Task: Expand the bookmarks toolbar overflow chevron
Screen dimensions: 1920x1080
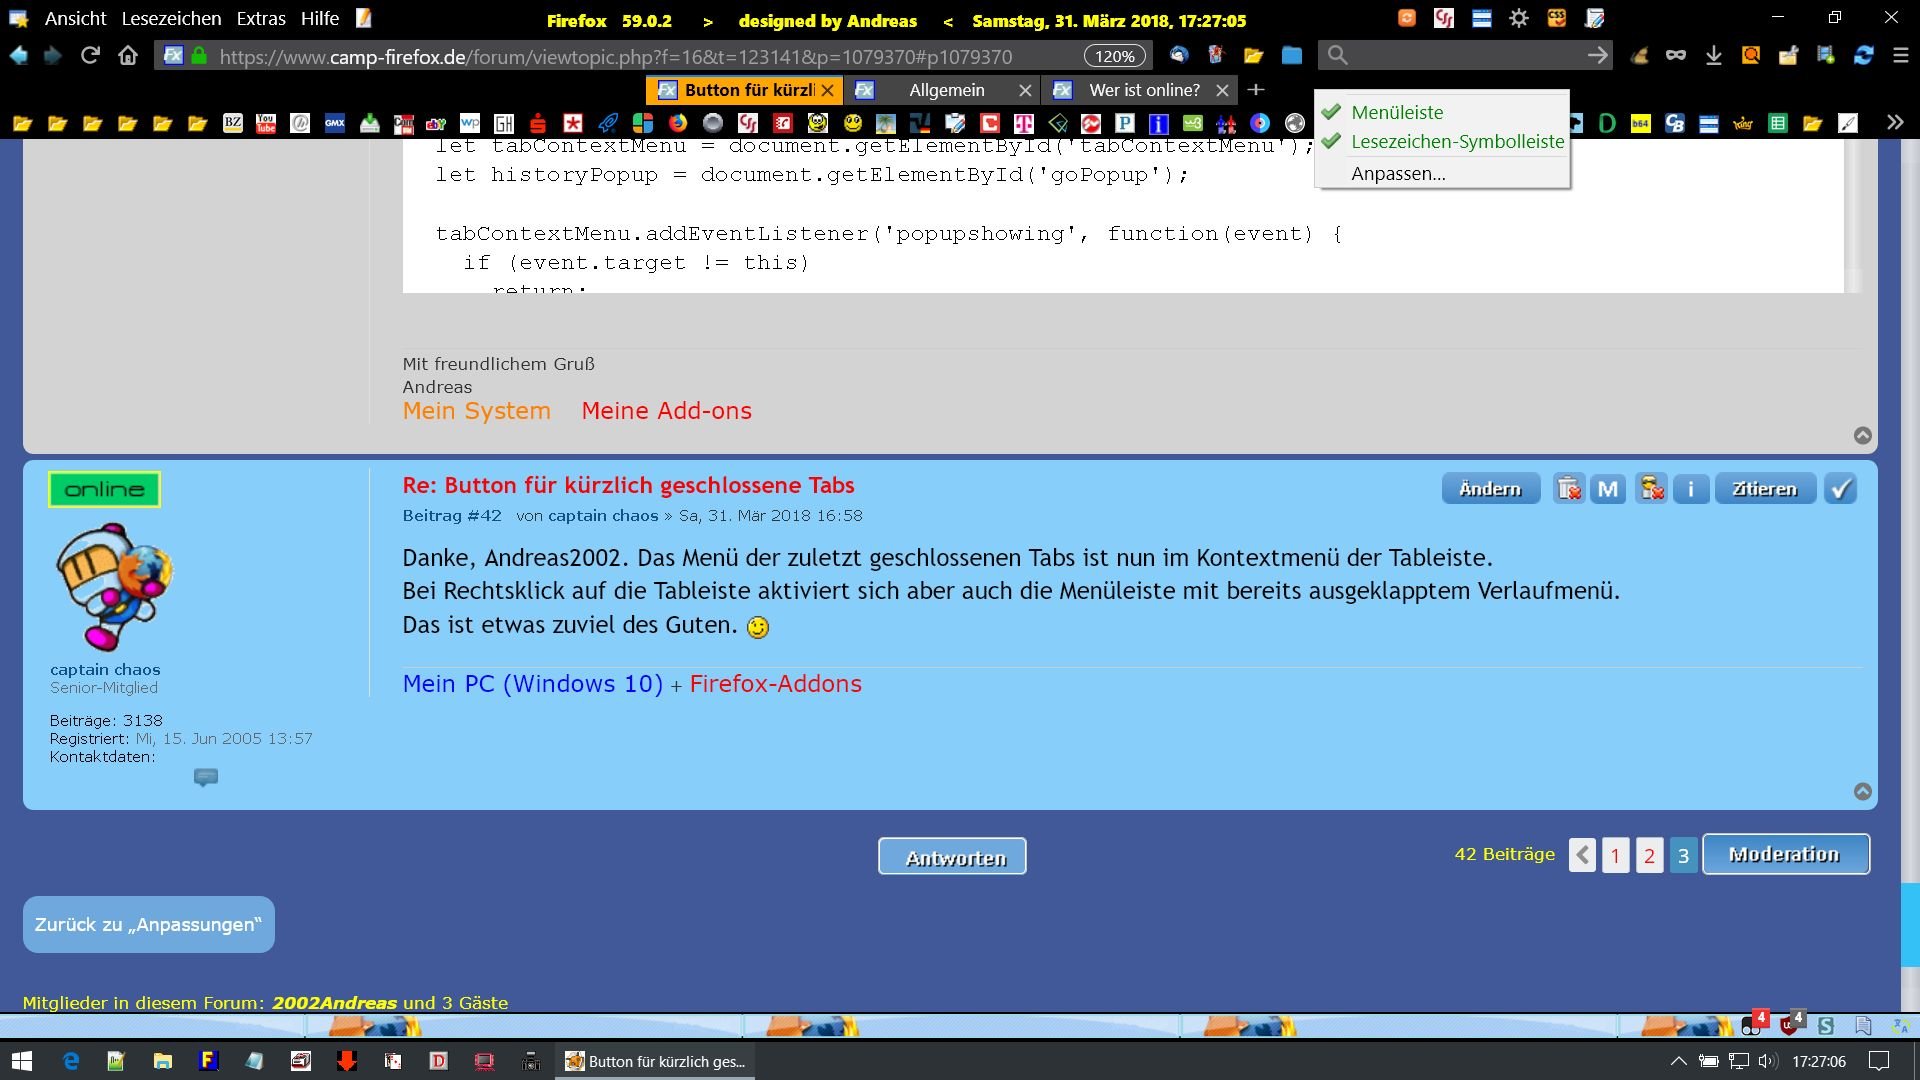Action: pyautogui.click(x=1894, y=123)
